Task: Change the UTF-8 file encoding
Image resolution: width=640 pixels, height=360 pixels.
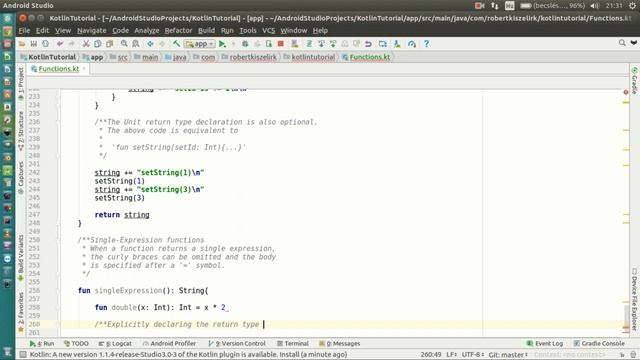Action: 473,355
